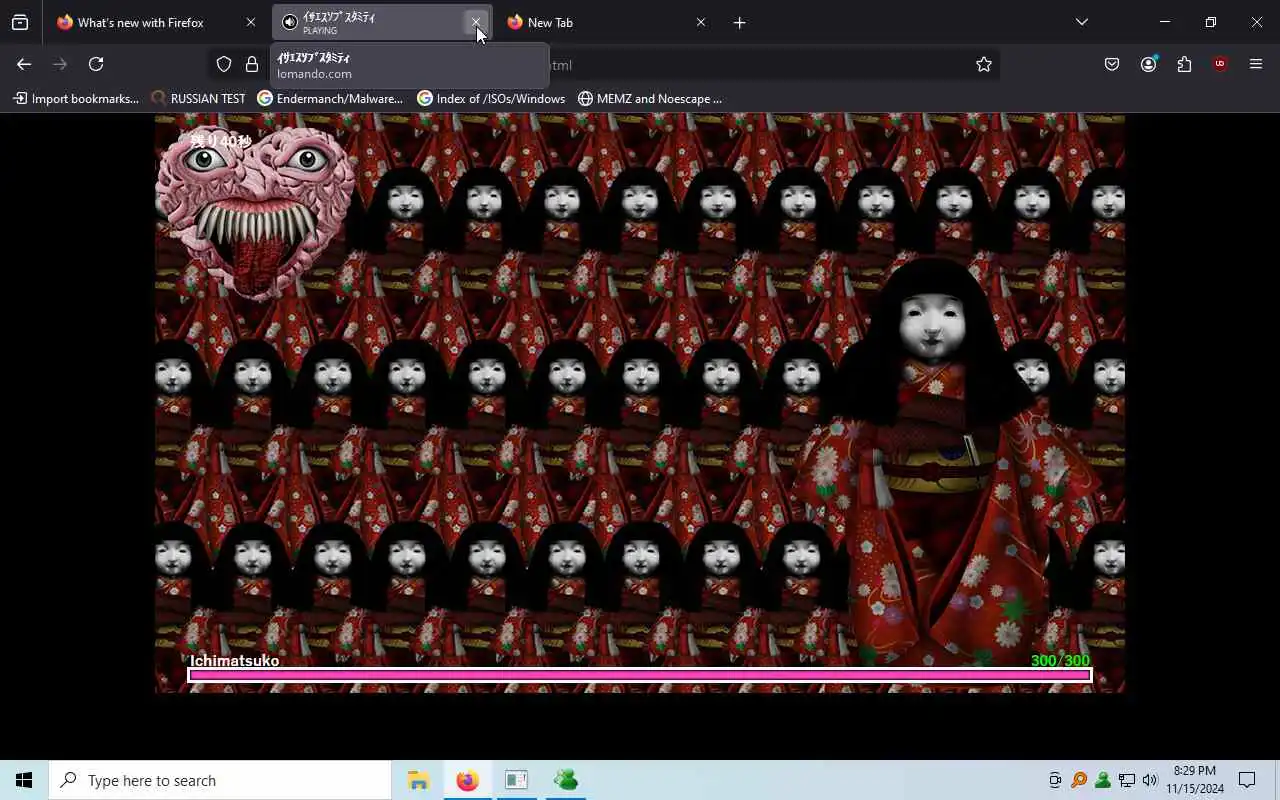Open Save to Pocket button
This screenshot has width=1280, height=800.
click(1112, 64)
